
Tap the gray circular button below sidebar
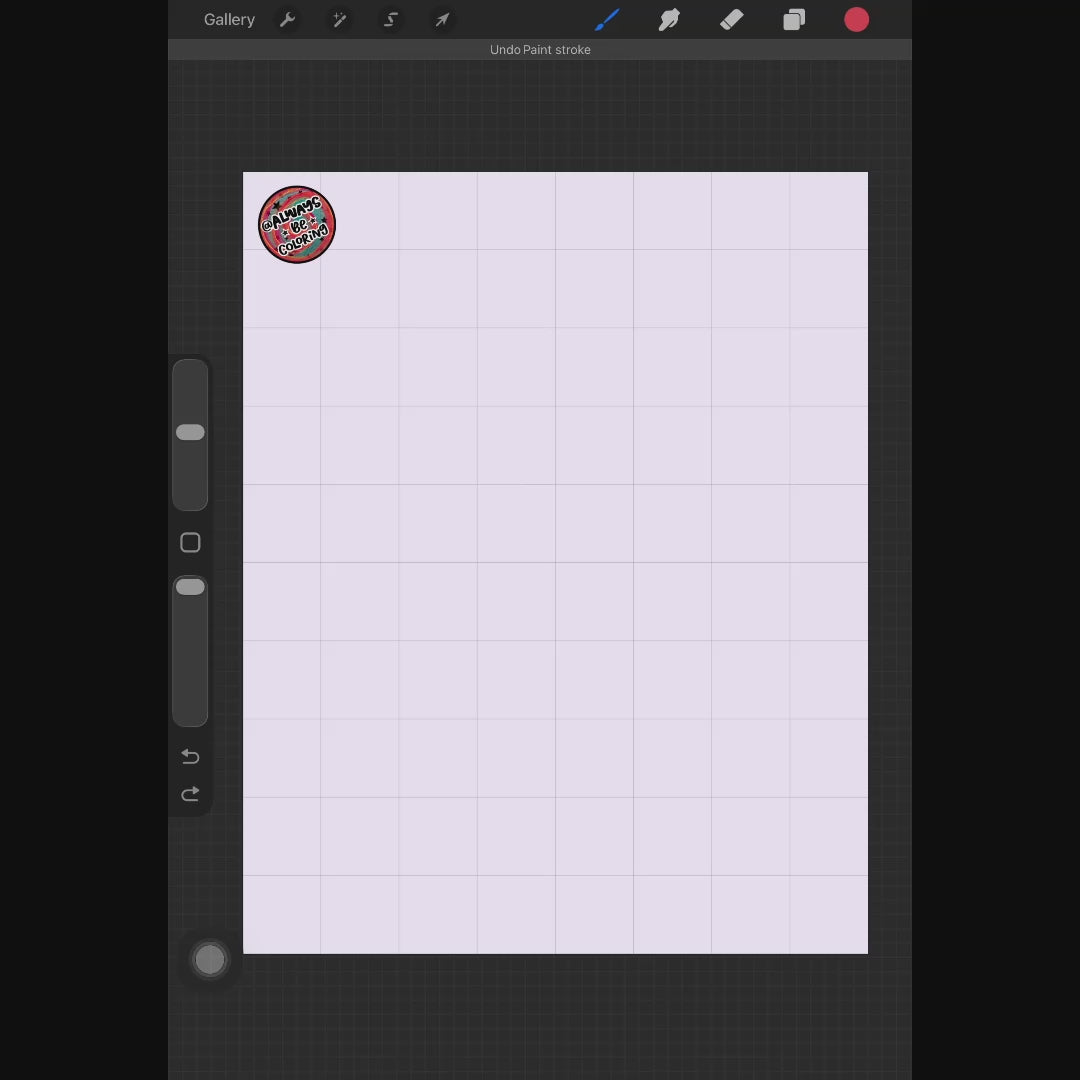210,960
